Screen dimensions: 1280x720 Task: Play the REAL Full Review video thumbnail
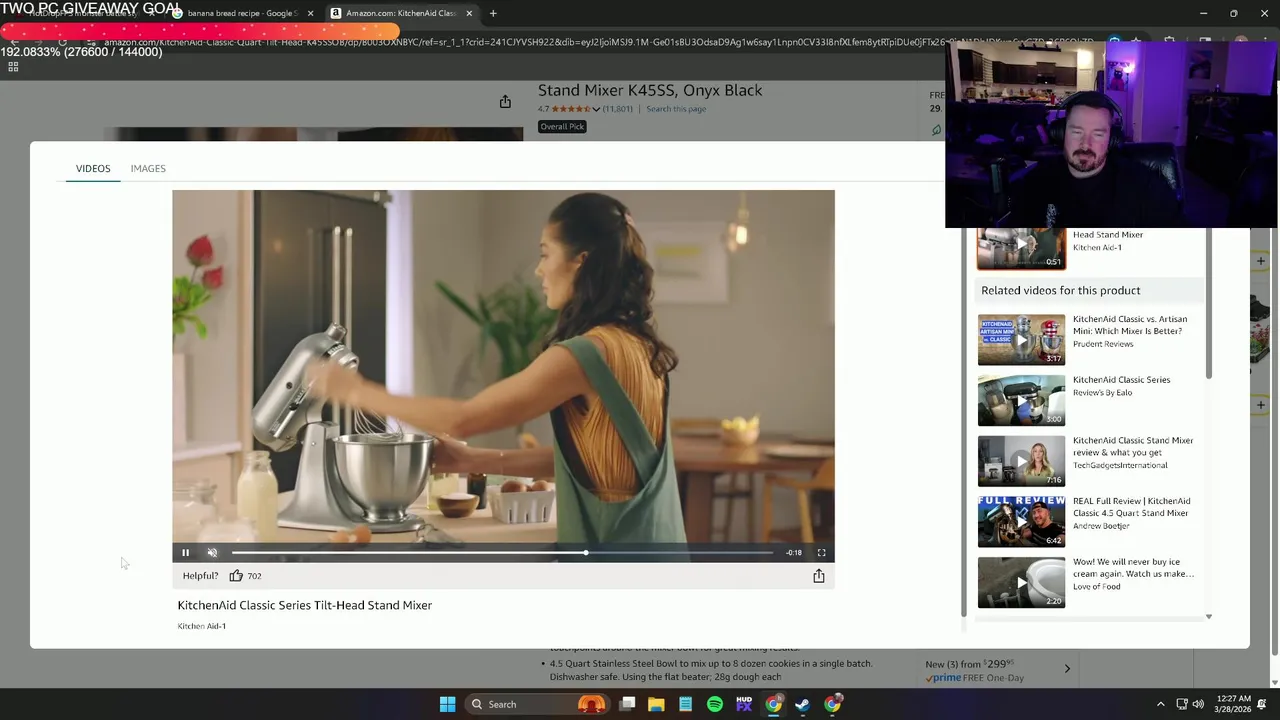pyautogui.click(x=1021, y=521)
